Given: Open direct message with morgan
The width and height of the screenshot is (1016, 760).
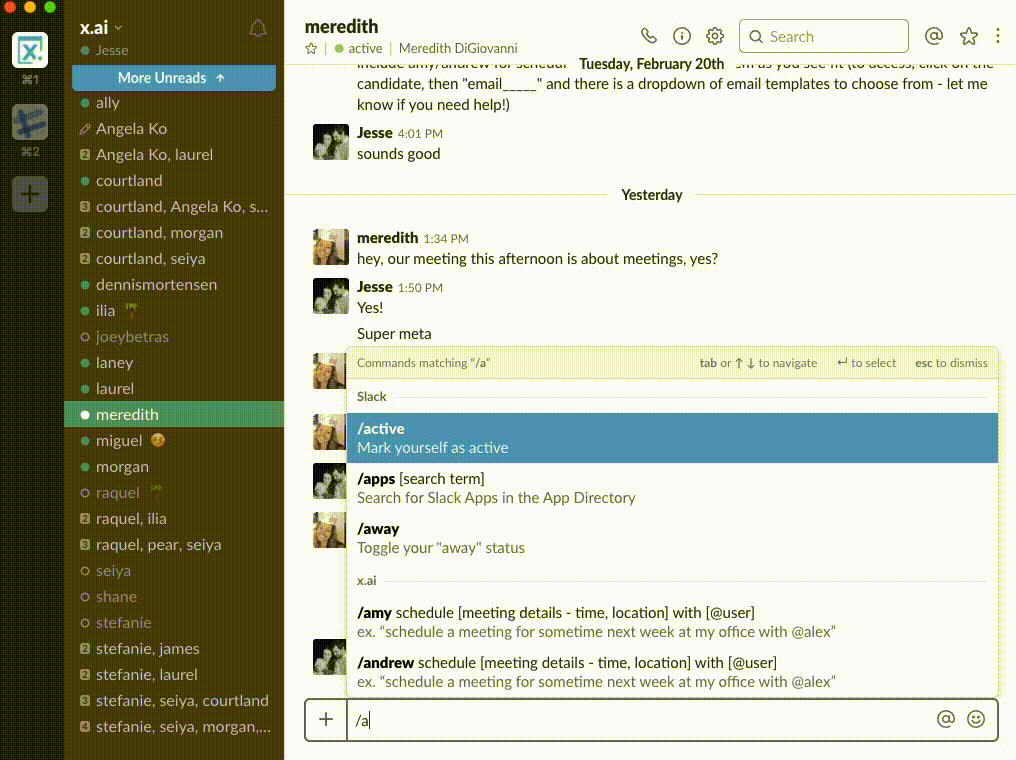Looking at the screenshot, I should [174, 466].
